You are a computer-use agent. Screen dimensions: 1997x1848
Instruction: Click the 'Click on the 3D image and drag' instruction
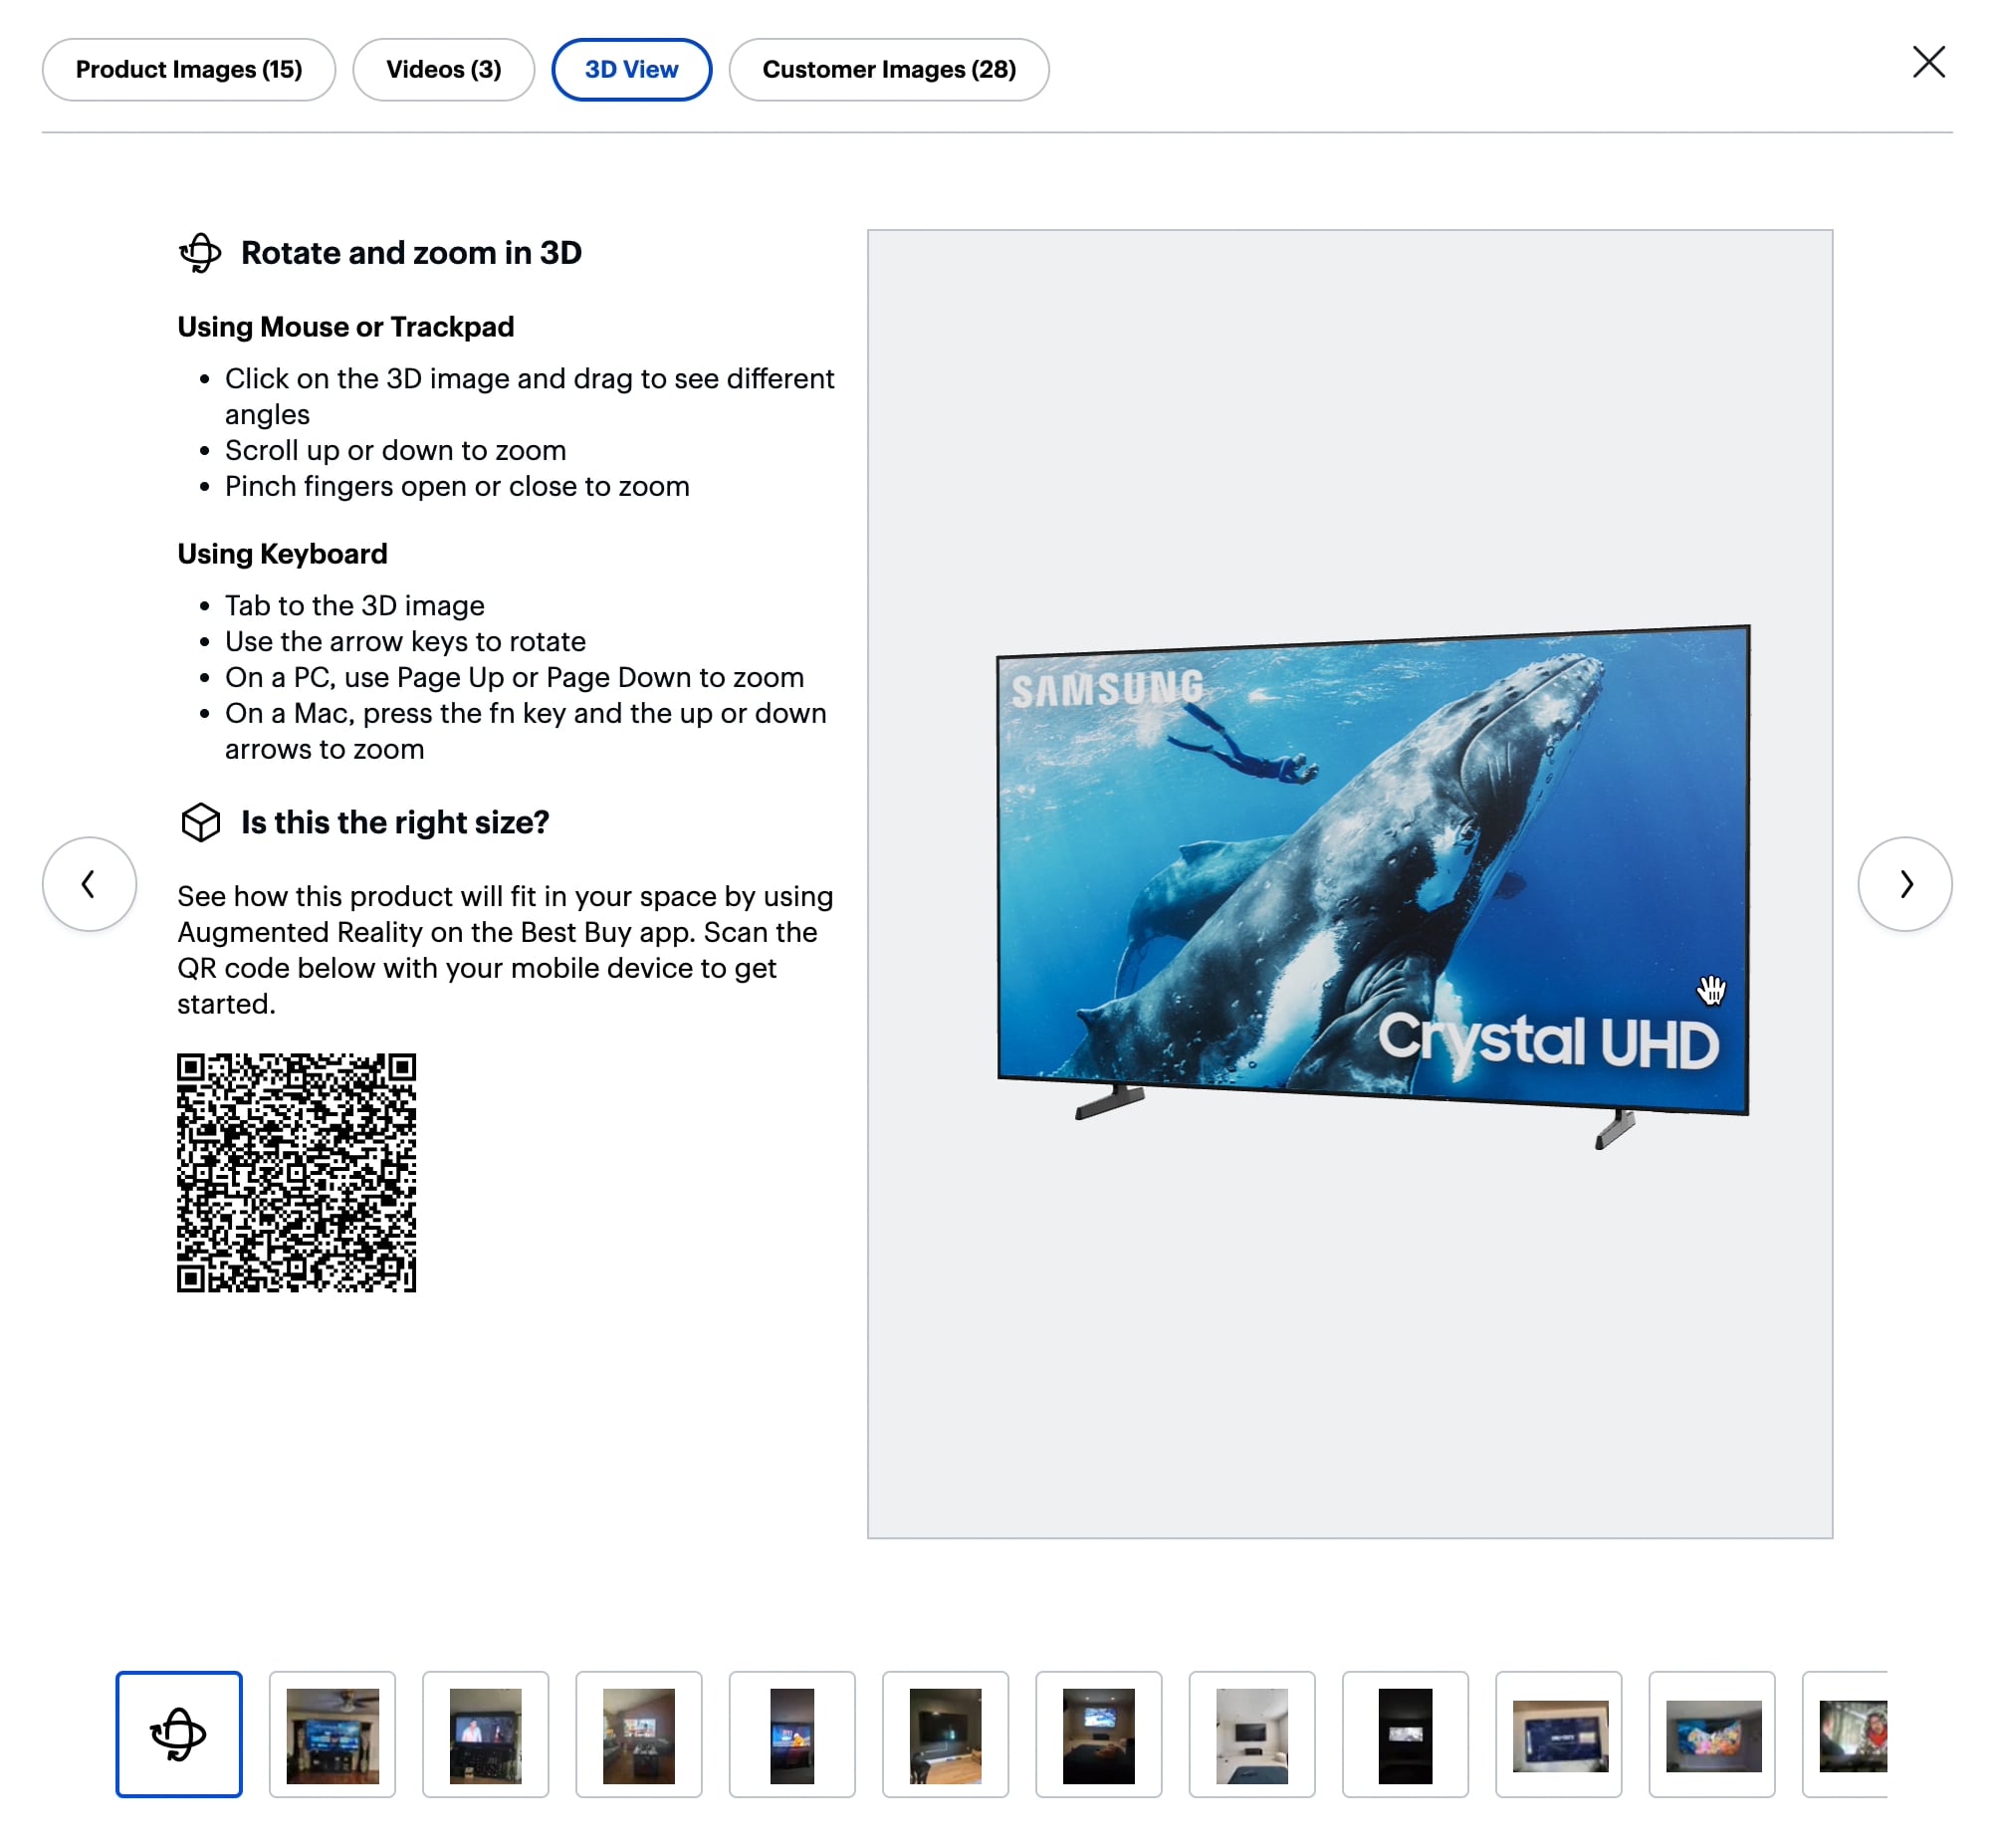click(x=529, y=396)
